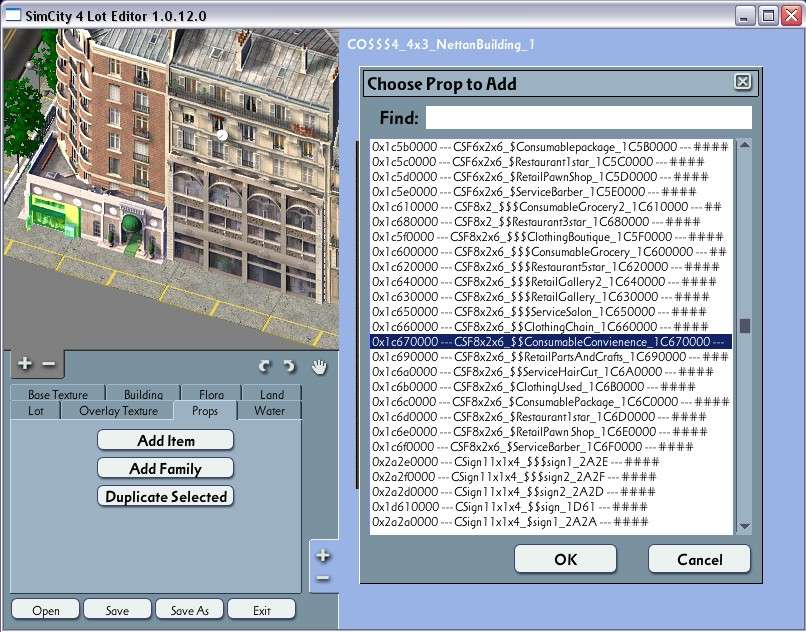Click the minus icon beside the properties panel
Image resolution: width=806 pixels, height=632 pixels.
coord(323,579)
